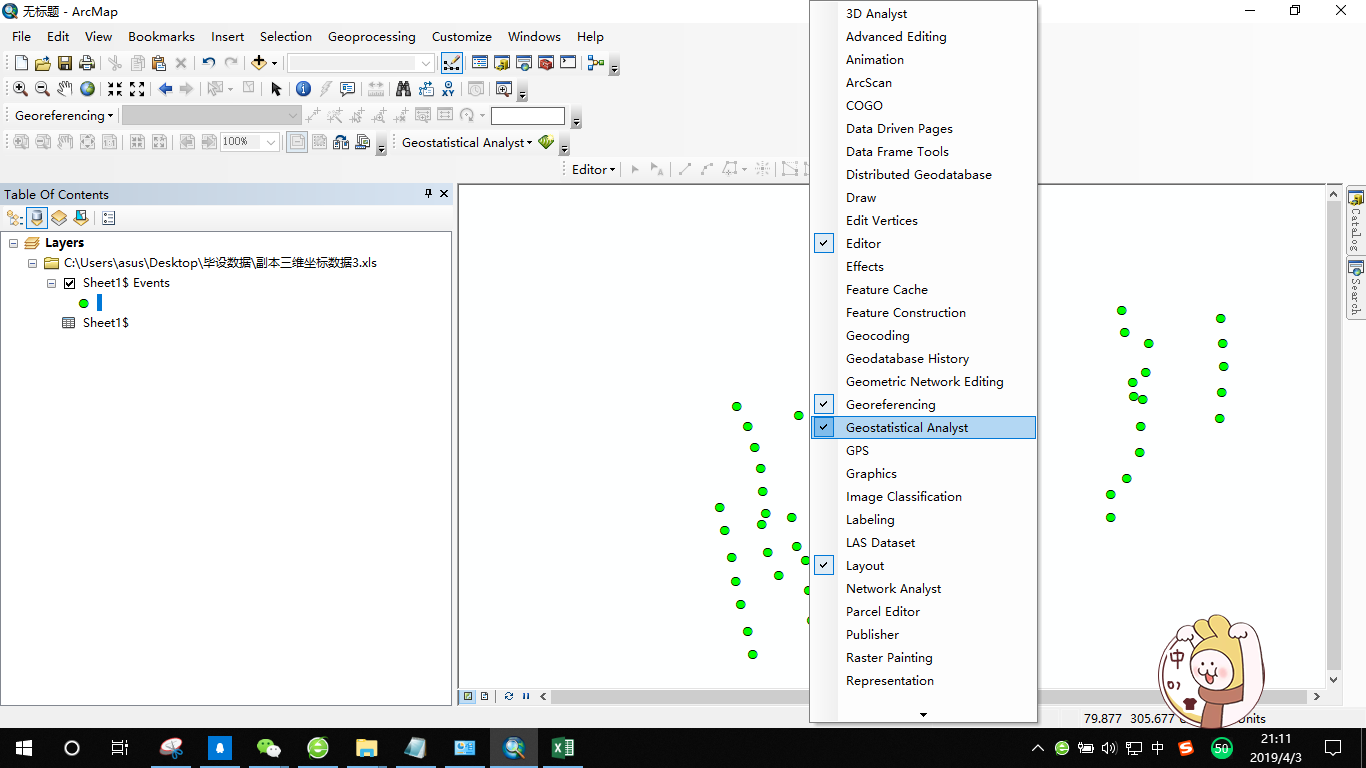Viewport: 1366px width, 768px height.
Task: Open Excel from the Windows taskbar
Action: [562, 747]
